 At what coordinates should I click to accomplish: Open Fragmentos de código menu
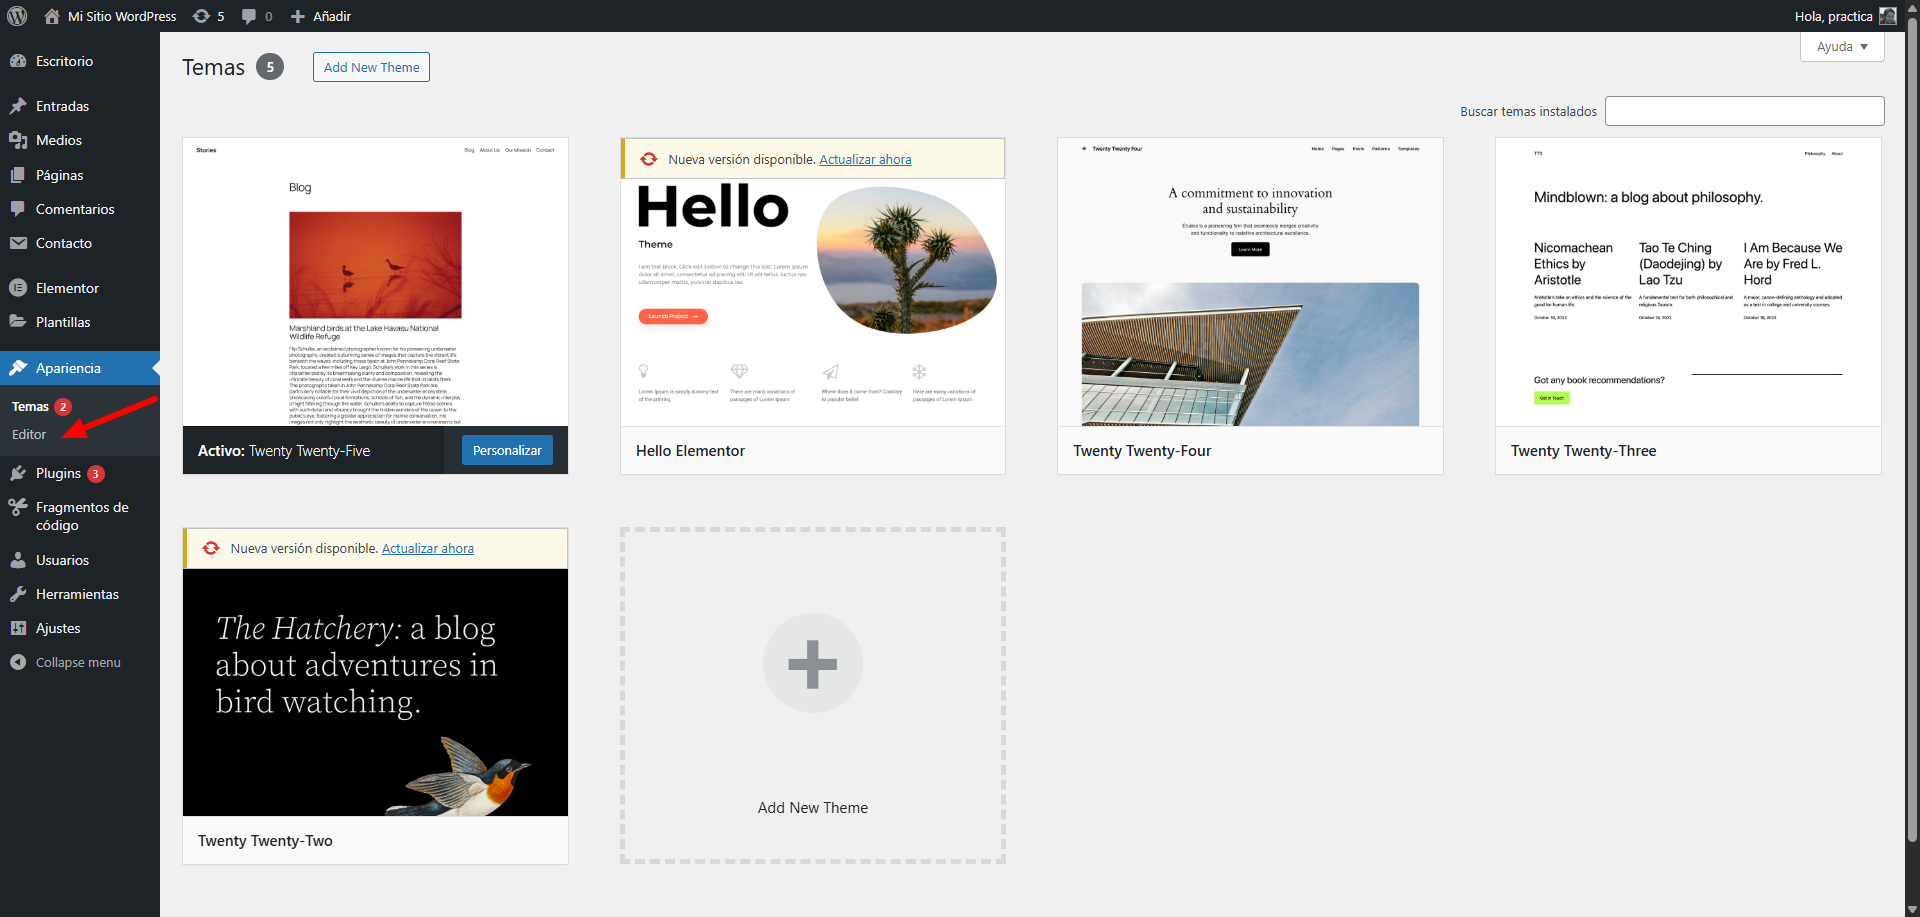coord(80,516)
